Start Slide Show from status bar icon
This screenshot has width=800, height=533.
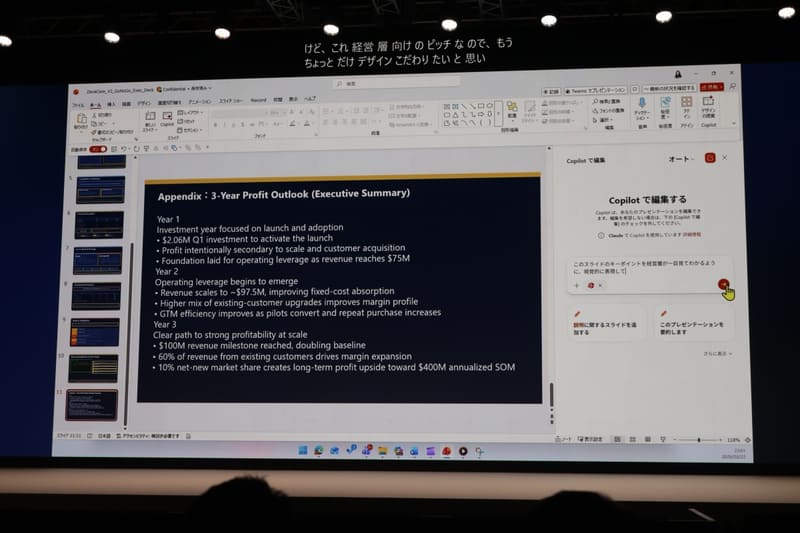pyautogui.click(x=663, y=439)
